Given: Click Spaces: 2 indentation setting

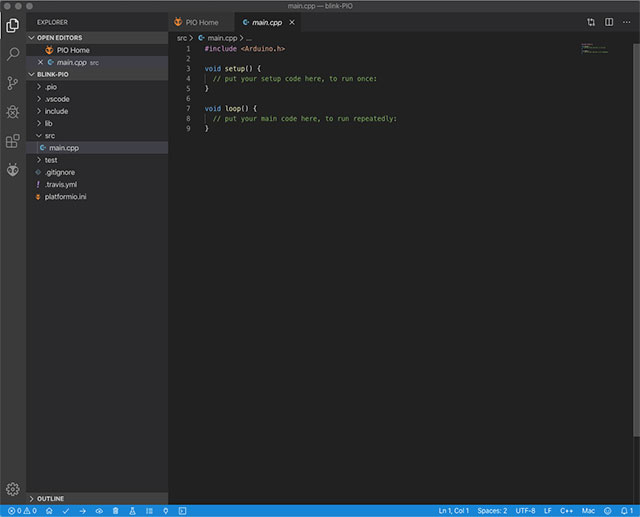Looking at the screenshot, I should 491,510.
